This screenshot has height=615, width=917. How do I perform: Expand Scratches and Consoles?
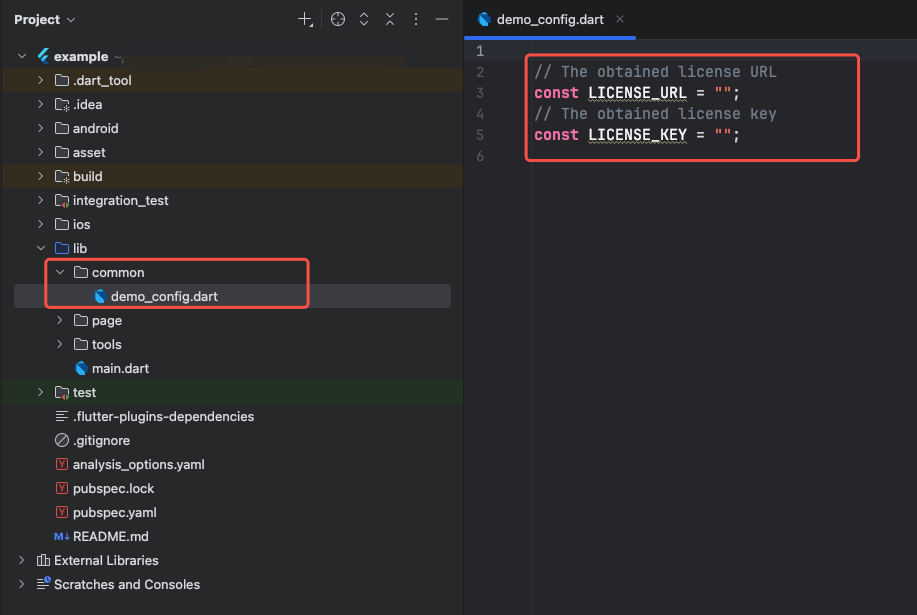tap(22, 584)
